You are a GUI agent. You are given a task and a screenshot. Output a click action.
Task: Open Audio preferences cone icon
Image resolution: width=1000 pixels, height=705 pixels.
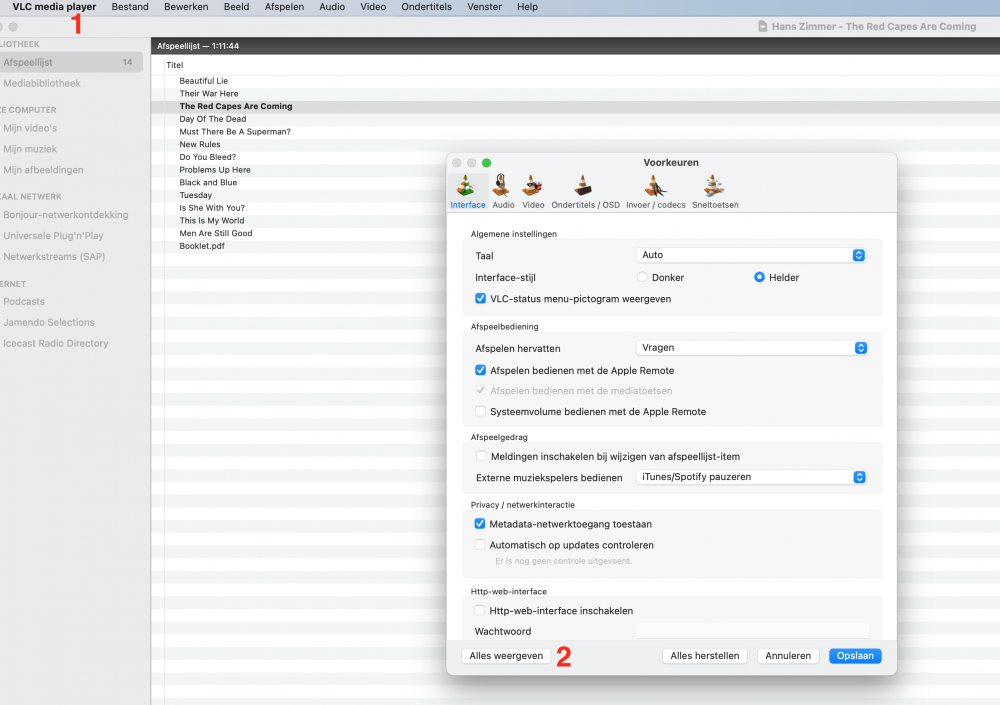(503, 187)
